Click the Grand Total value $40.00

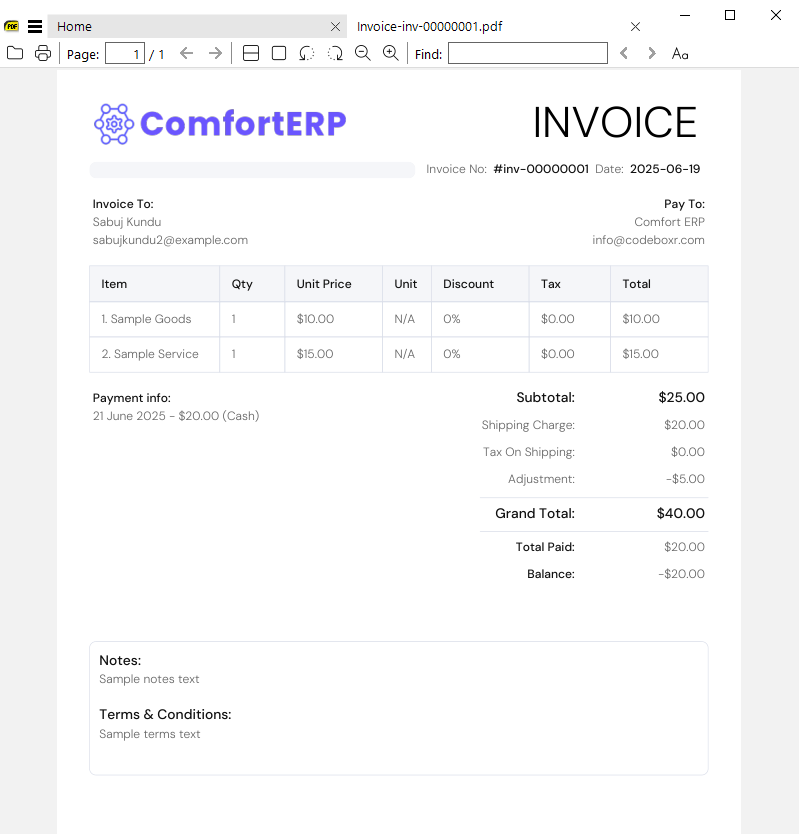tap(681, 513)
